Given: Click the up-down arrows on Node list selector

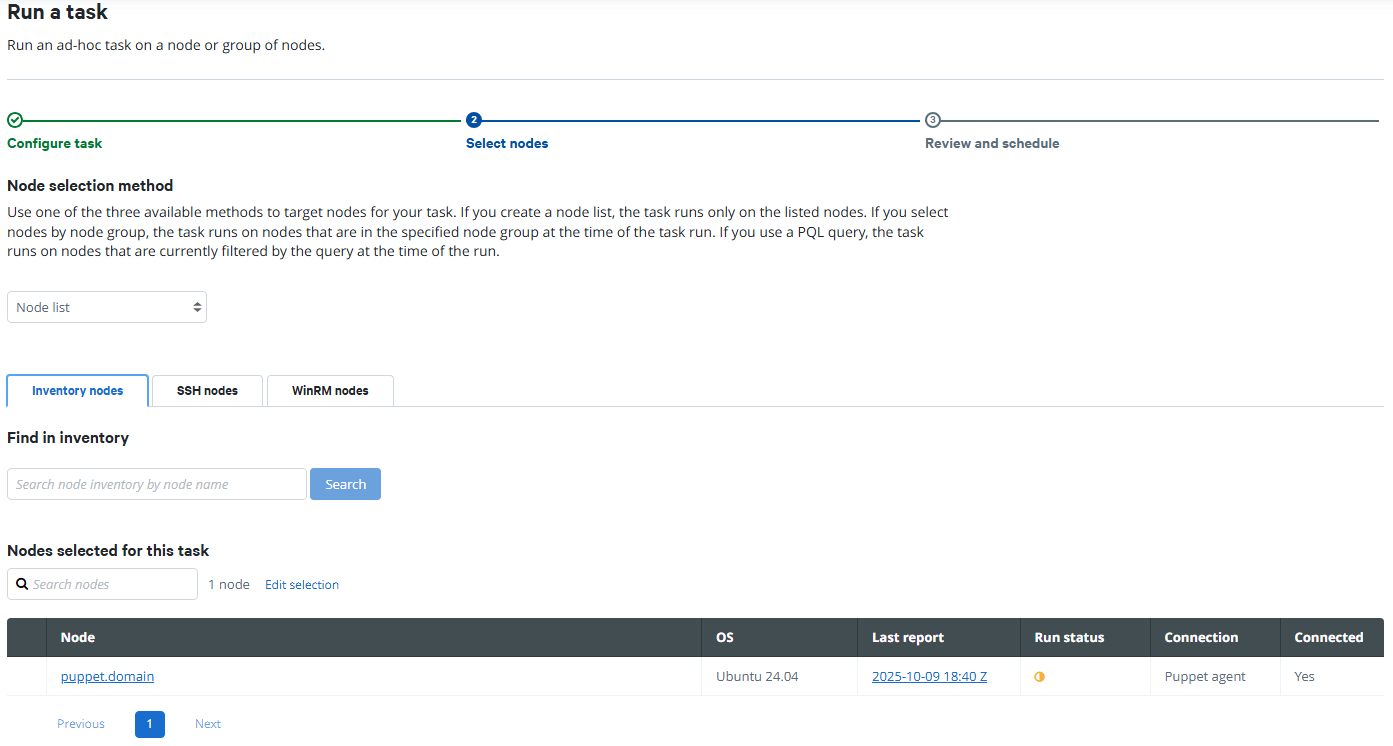Looking at the screenshot, I should pyautogui.click(x=196, y=307).
